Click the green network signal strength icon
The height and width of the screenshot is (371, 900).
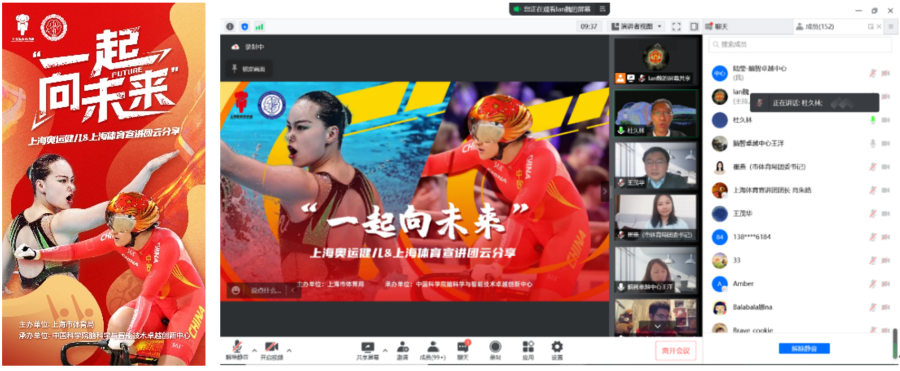pos(259,26)
